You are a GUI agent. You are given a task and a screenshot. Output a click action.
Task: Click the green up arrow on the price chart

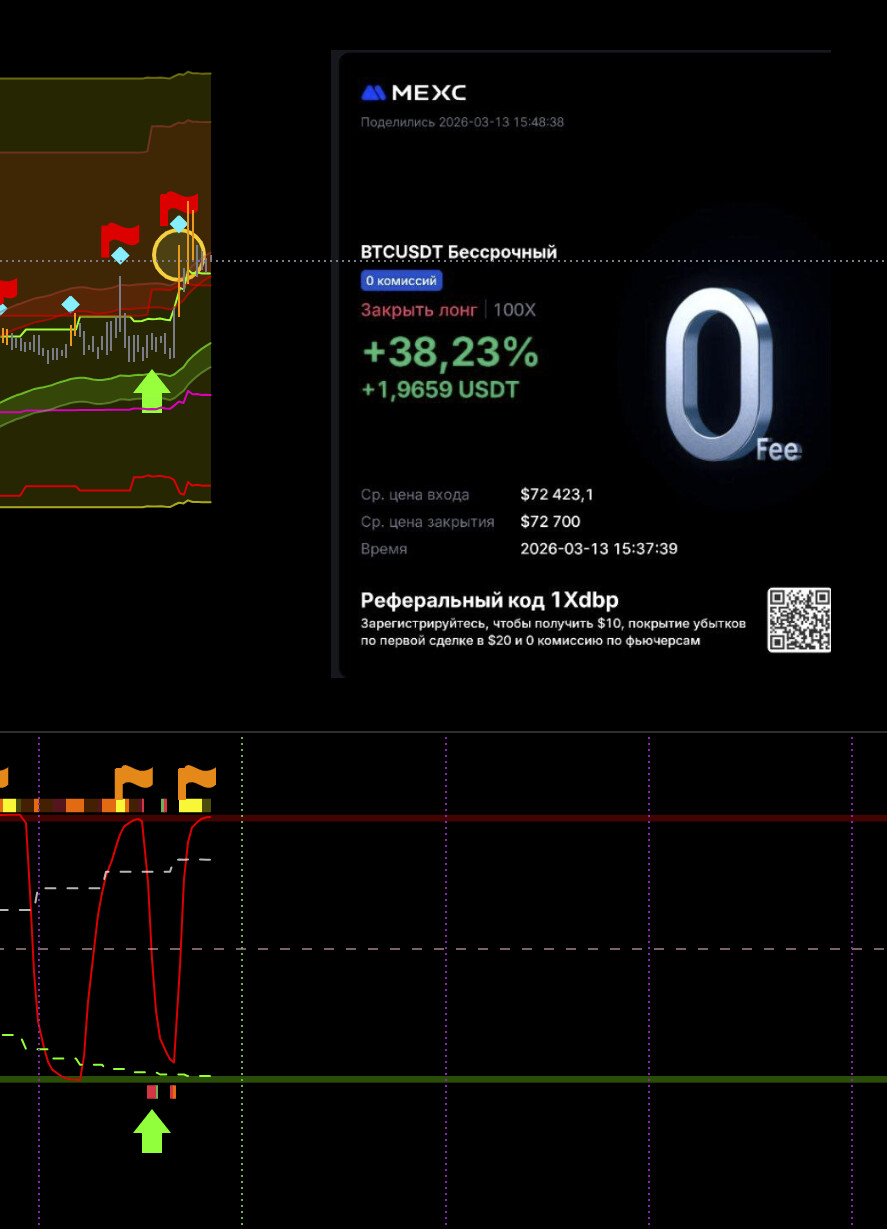click(151, 391)
